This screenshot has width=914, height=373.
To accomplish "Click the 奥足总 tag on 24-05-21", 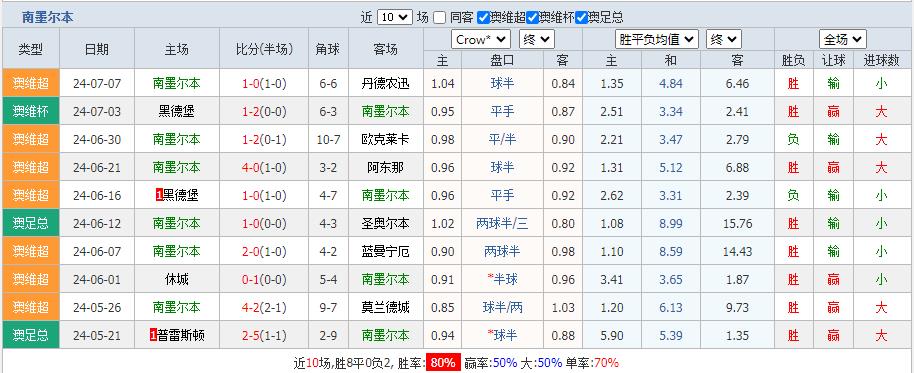I will pos(31,335).
